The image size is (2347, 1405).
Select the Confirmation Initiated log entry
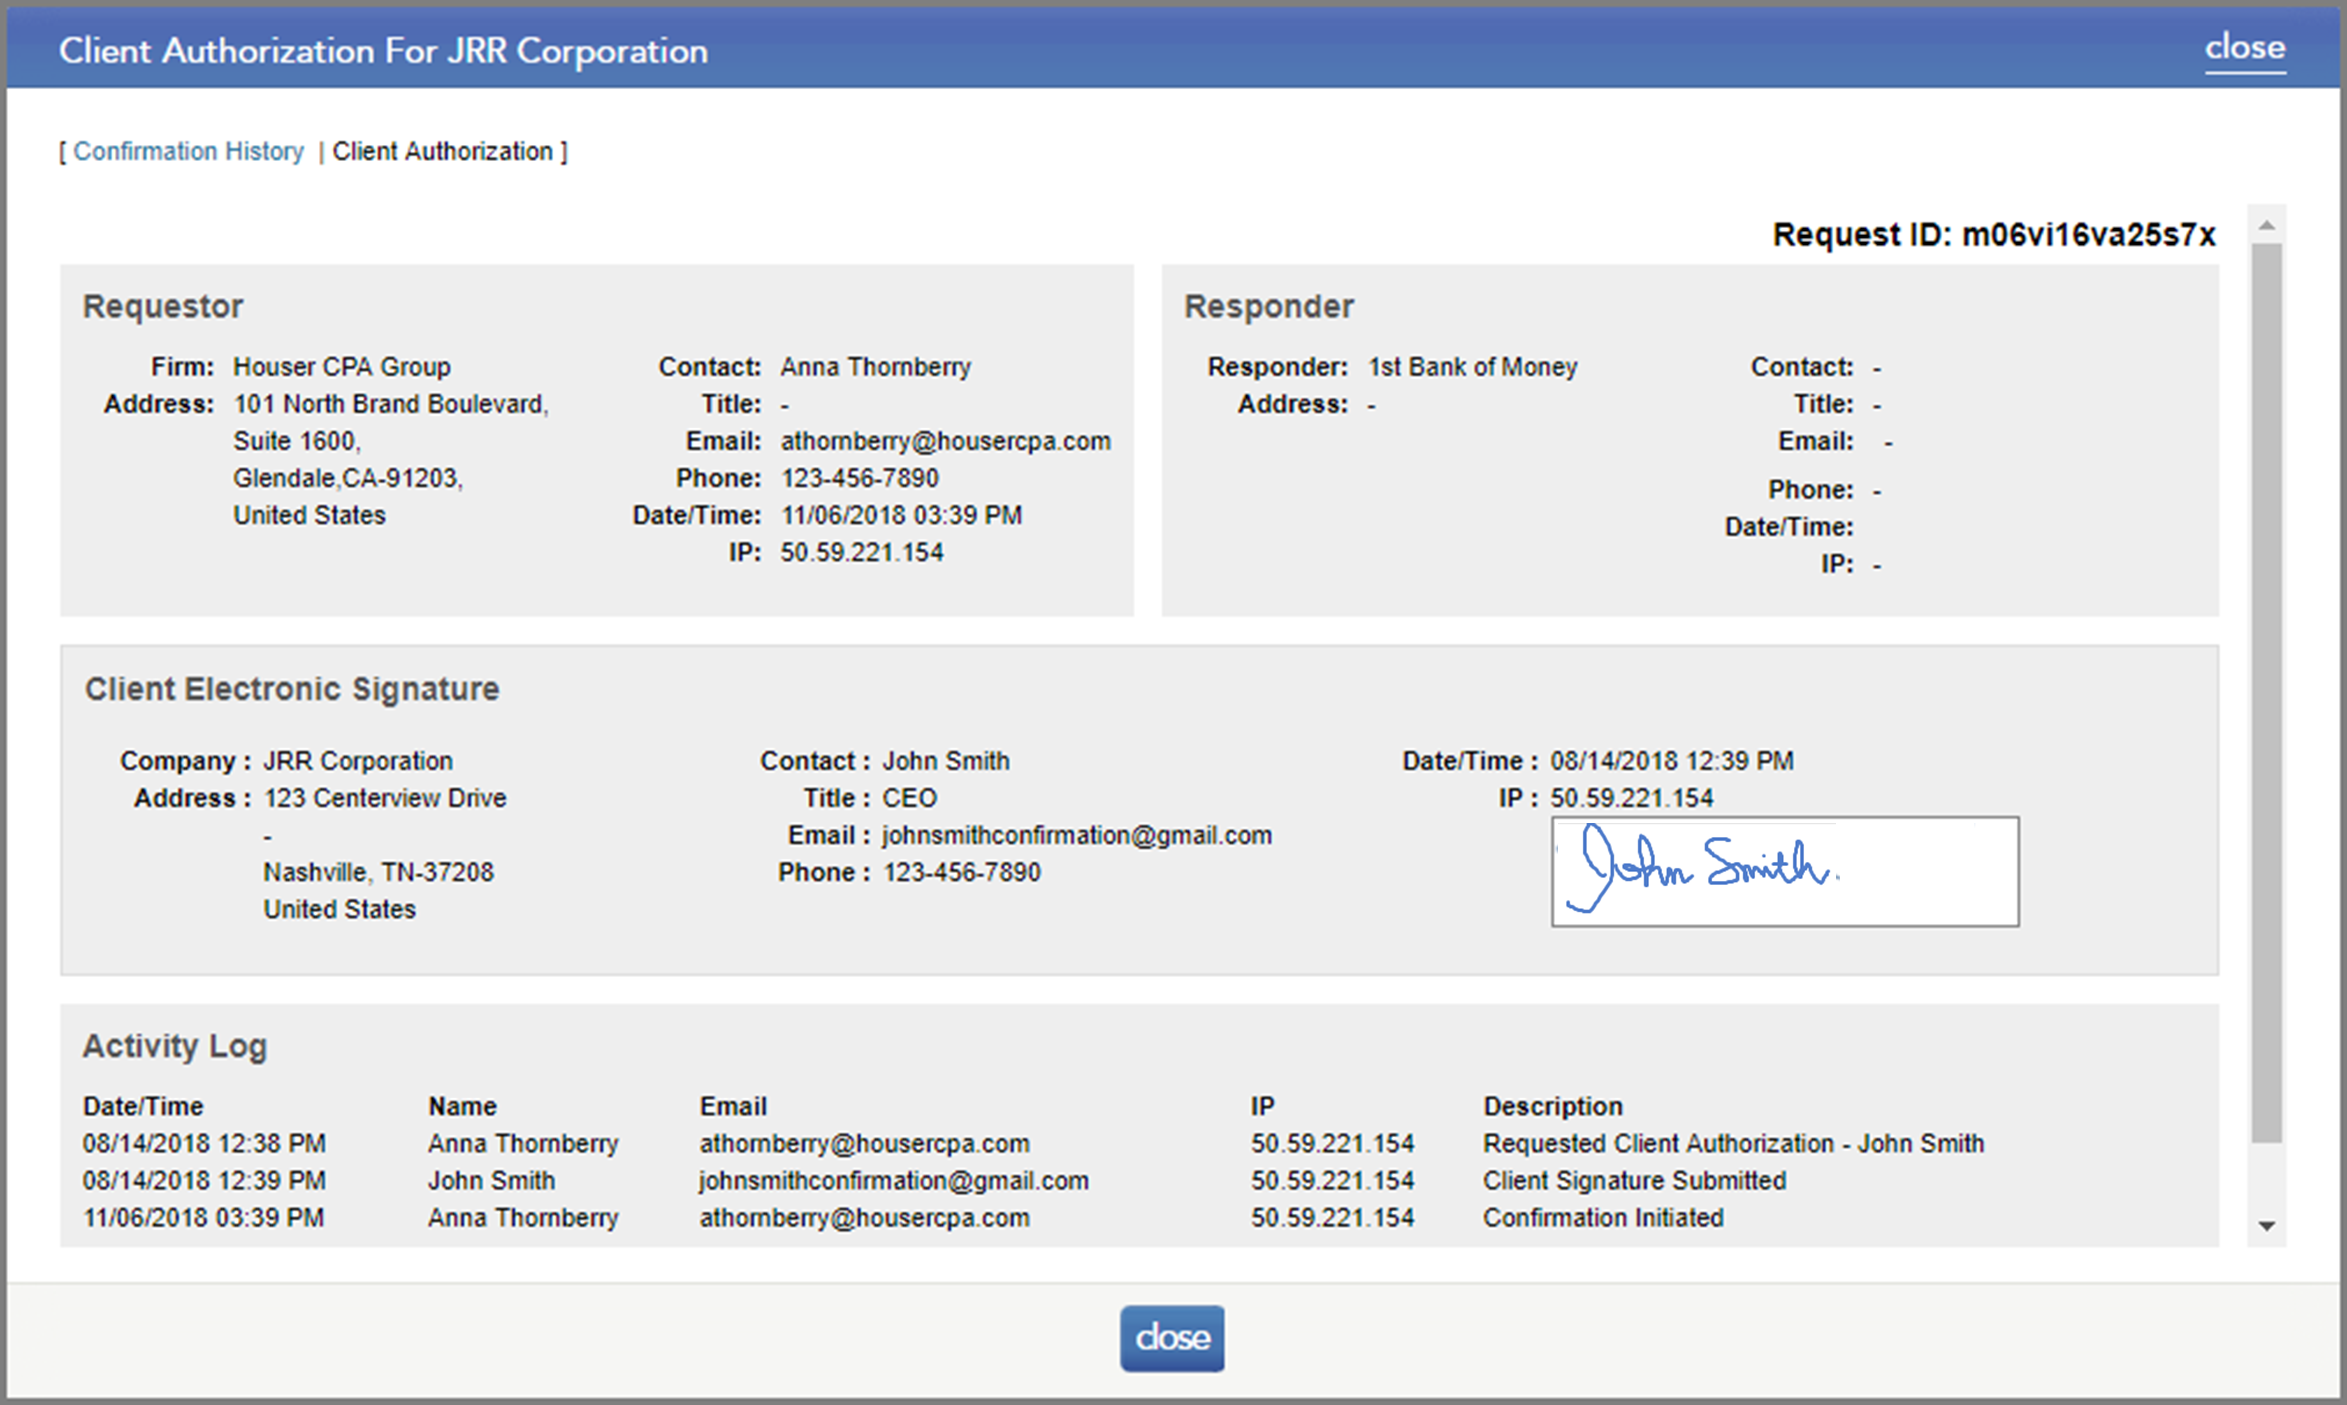coord(1602,1218)
